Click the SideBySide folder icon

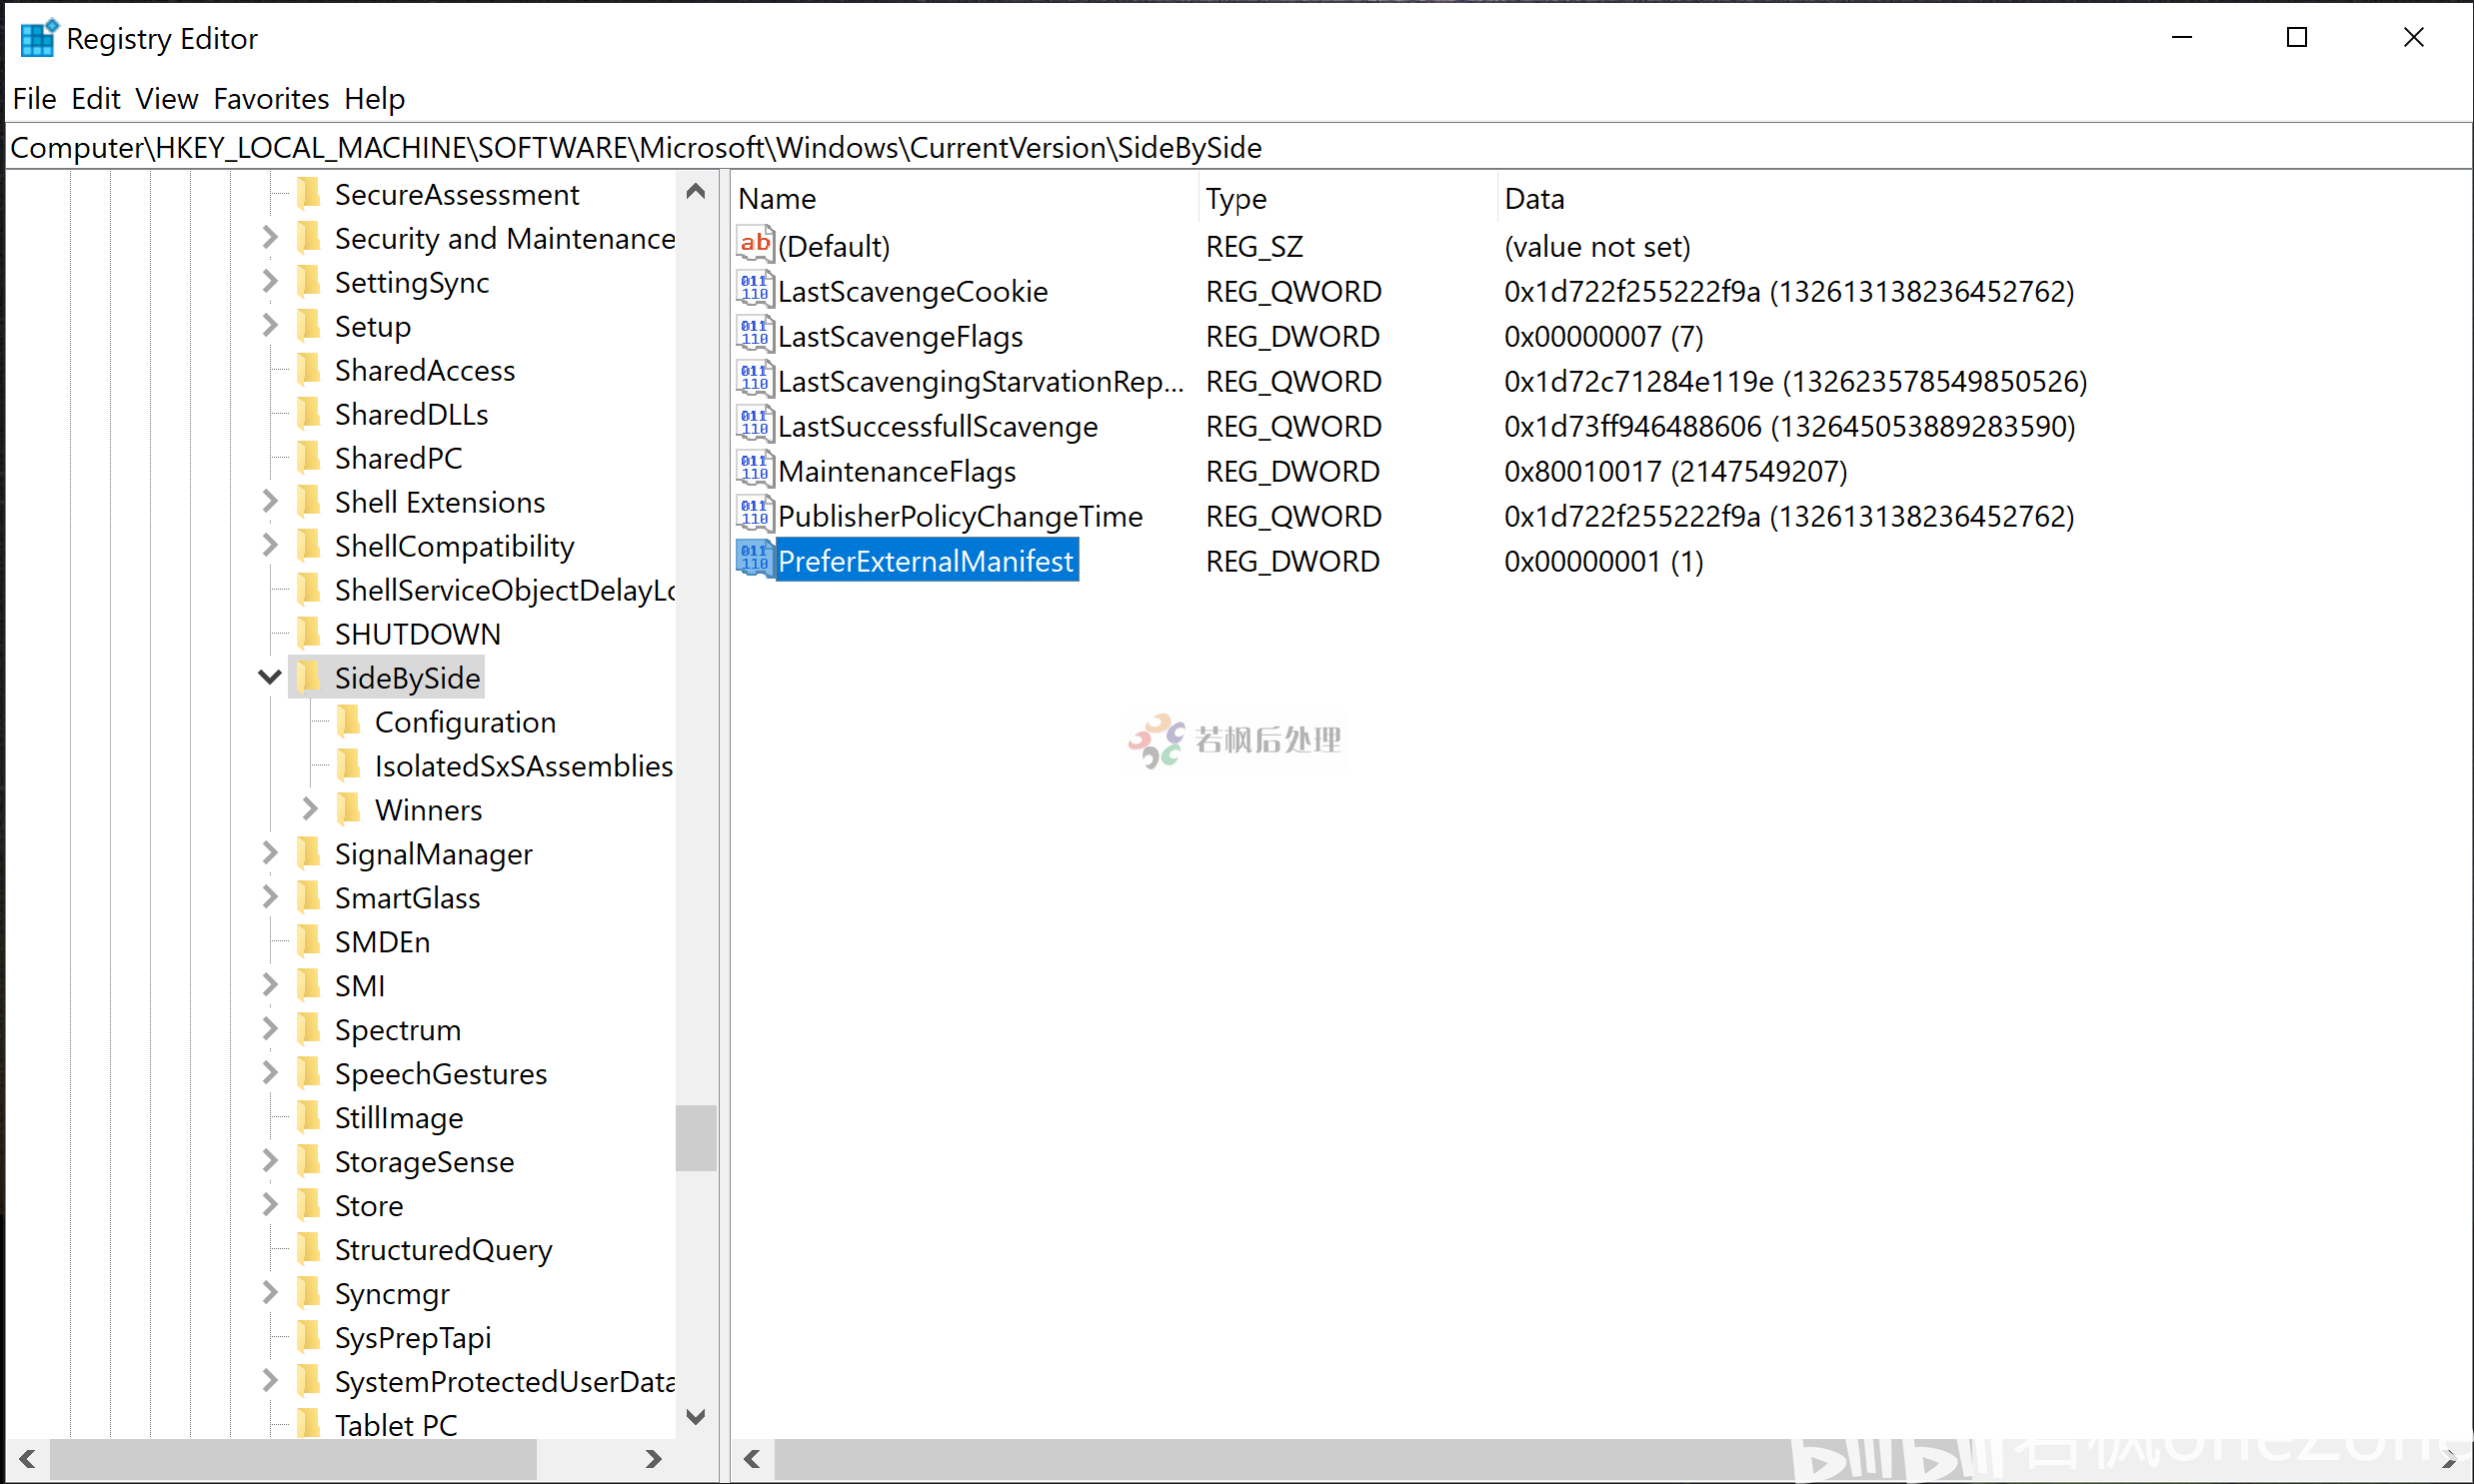pyautogui.click(x=309, y=677)
